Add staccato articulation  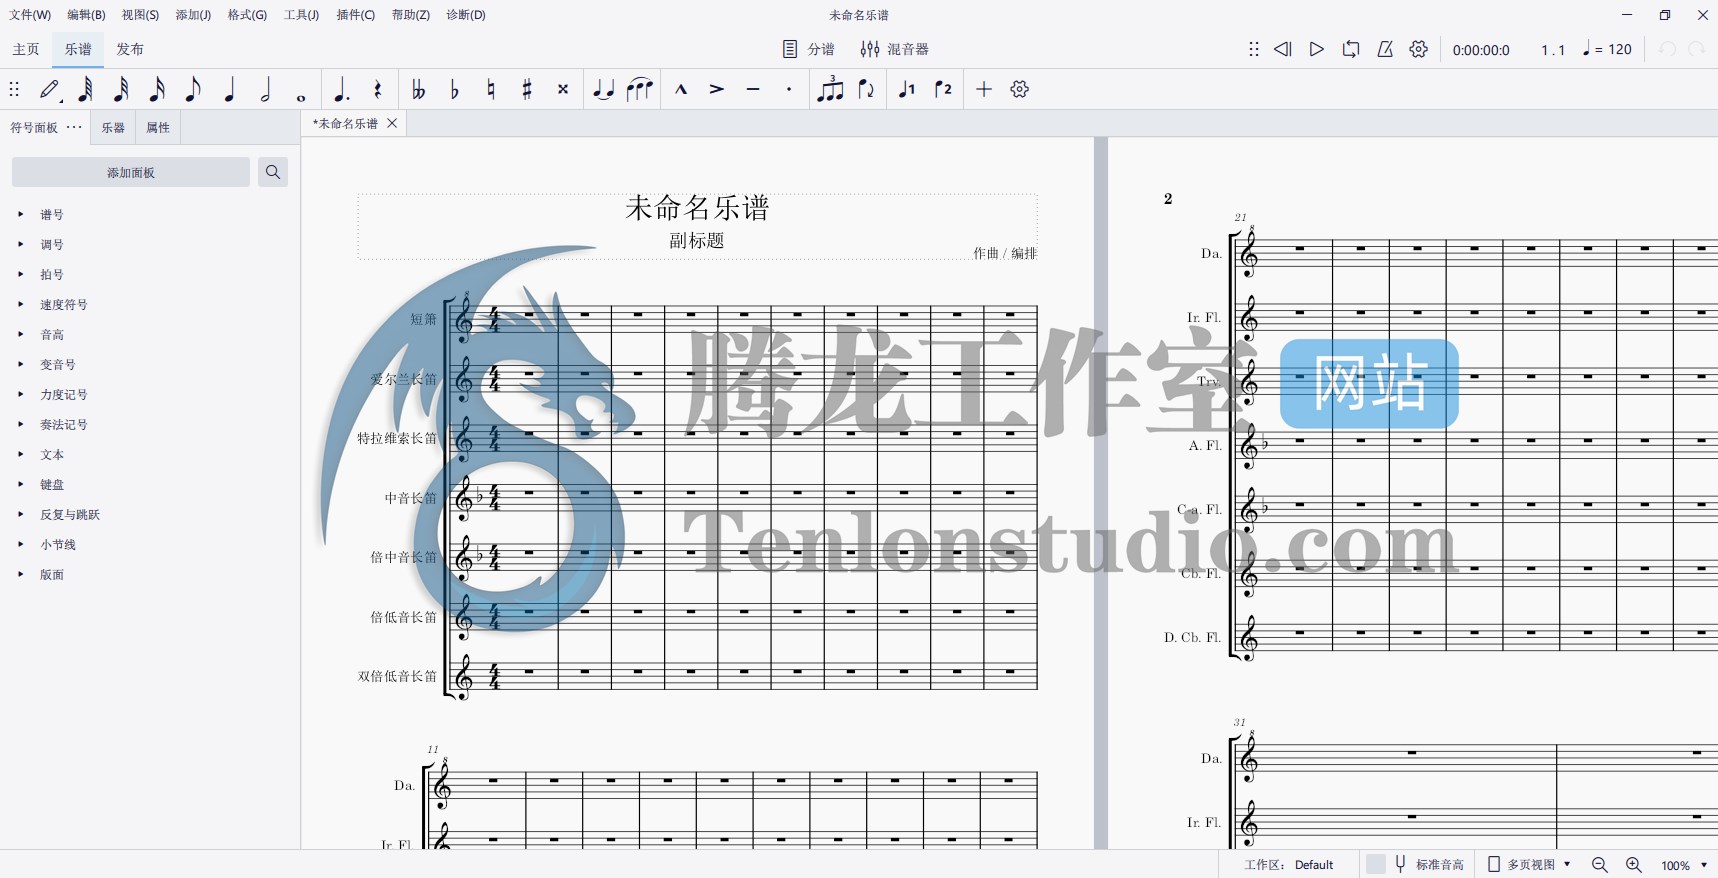click(789, 90)
